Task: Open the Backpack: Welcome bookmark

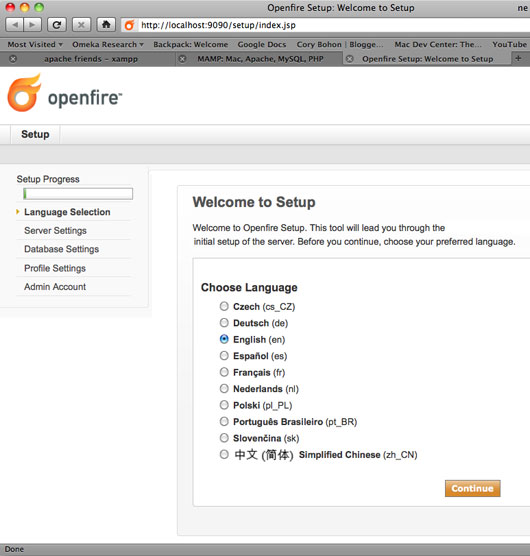Action: (x=190, y=44)
